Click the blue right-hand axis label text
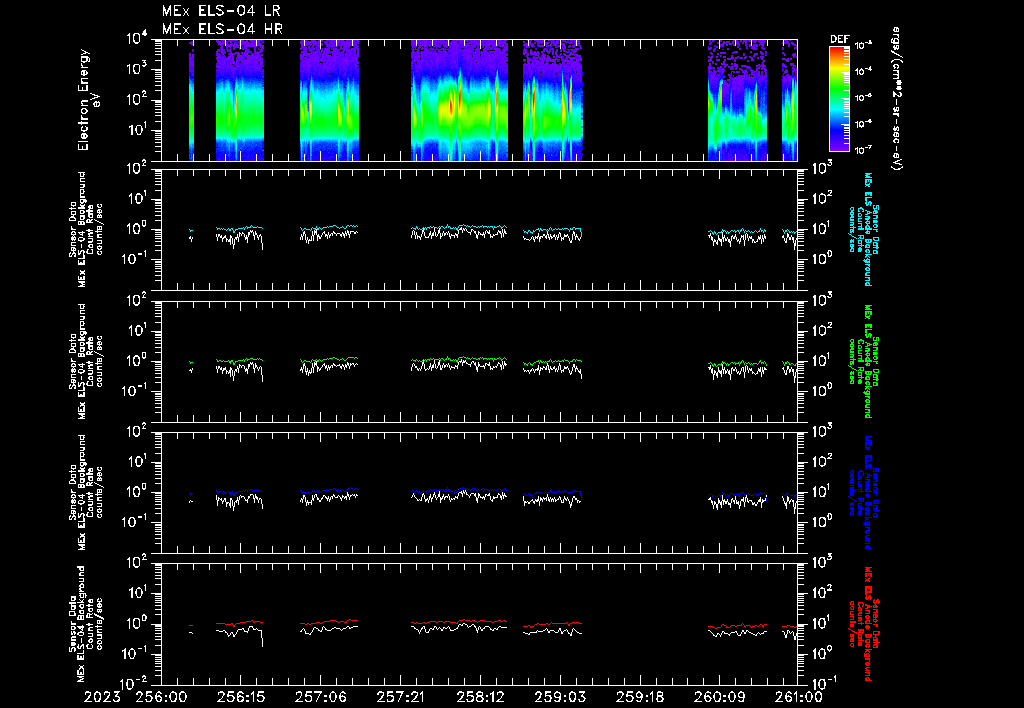Screen dimensions: 1024x708 coord(863,492)
